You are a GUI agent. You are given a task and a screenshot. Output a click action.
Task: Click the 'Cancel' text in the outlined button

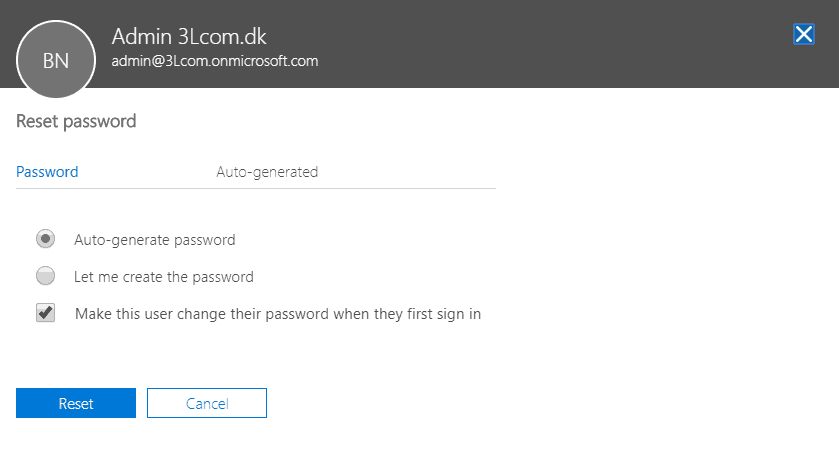pyautogui.click(x=207, y=404)
